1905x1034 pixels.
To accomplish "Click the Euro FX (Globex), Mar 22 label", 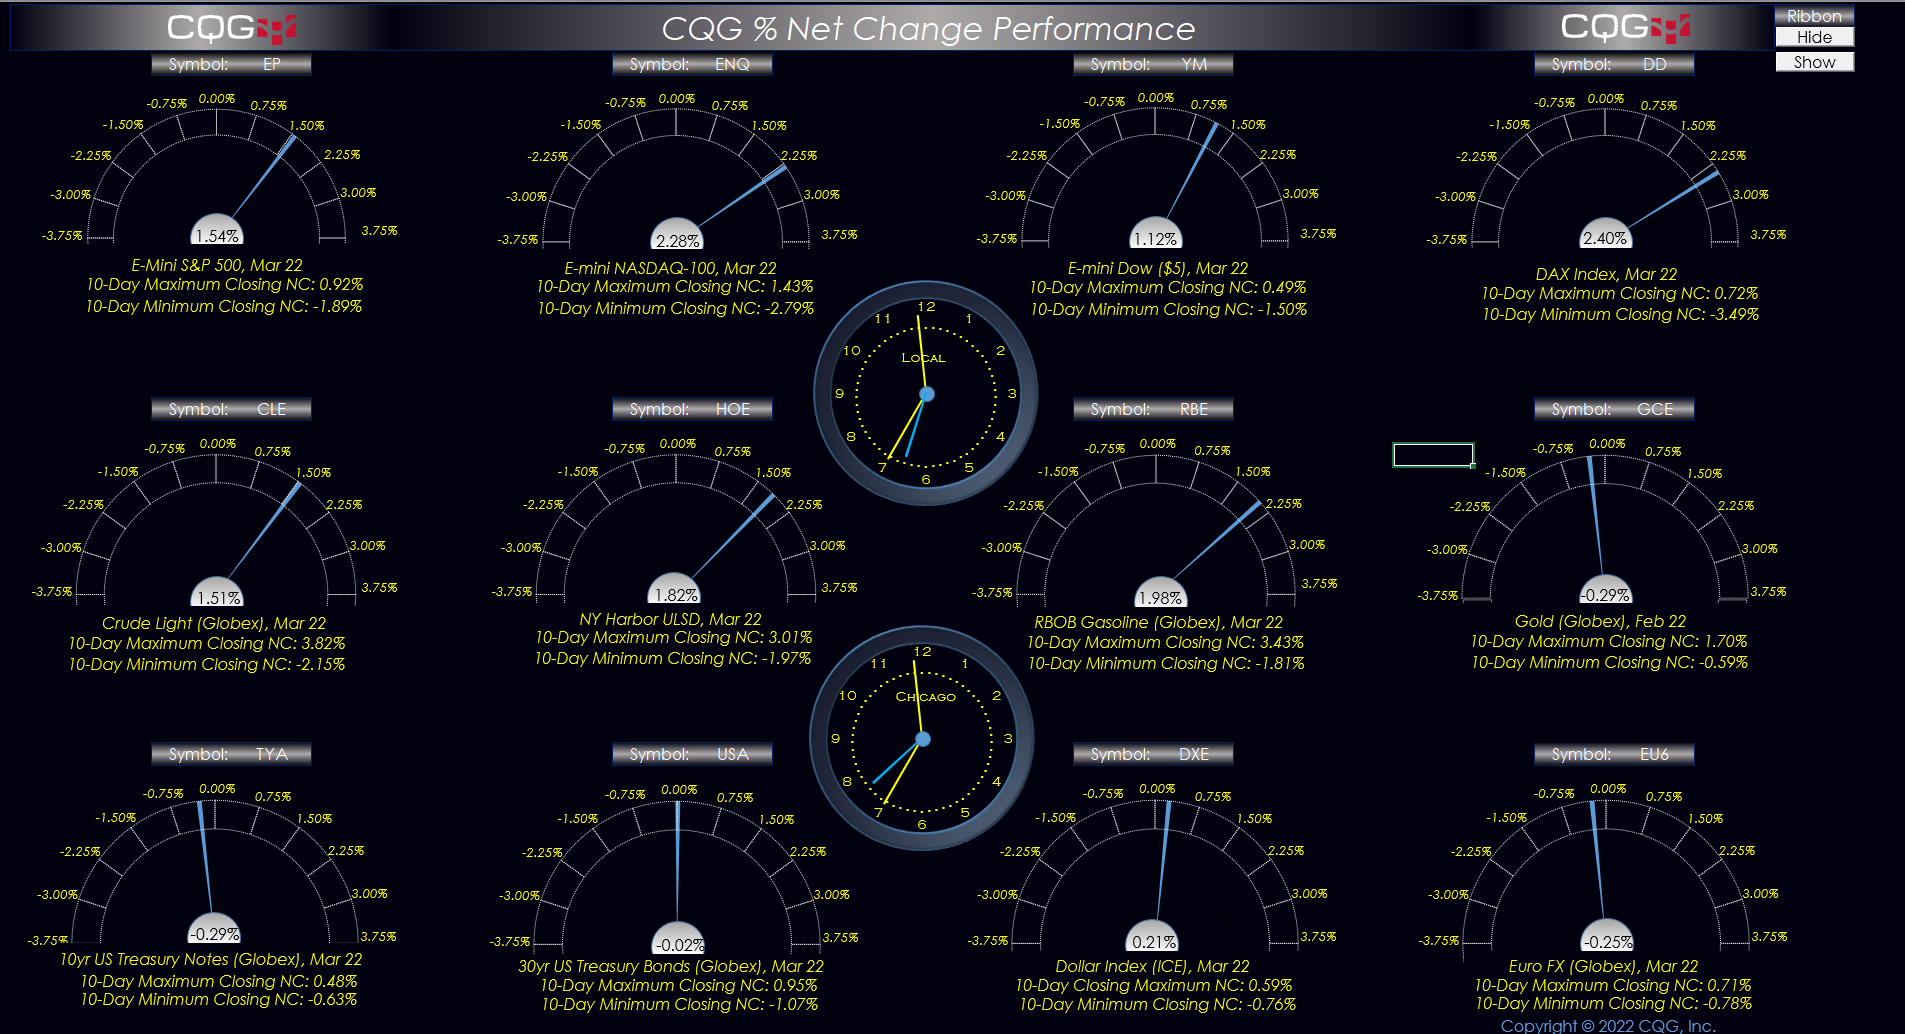I will (x=1603, y=966).
